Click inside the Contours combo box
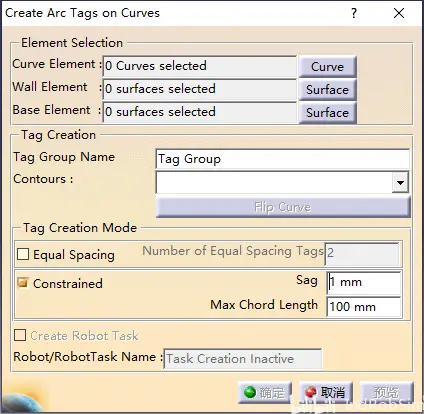 [274, 182]
